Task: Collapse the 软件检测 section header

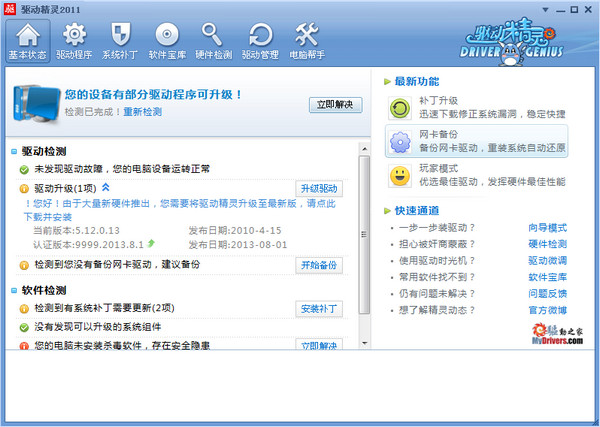Action: pyautogui.click(x=14, y=290)
